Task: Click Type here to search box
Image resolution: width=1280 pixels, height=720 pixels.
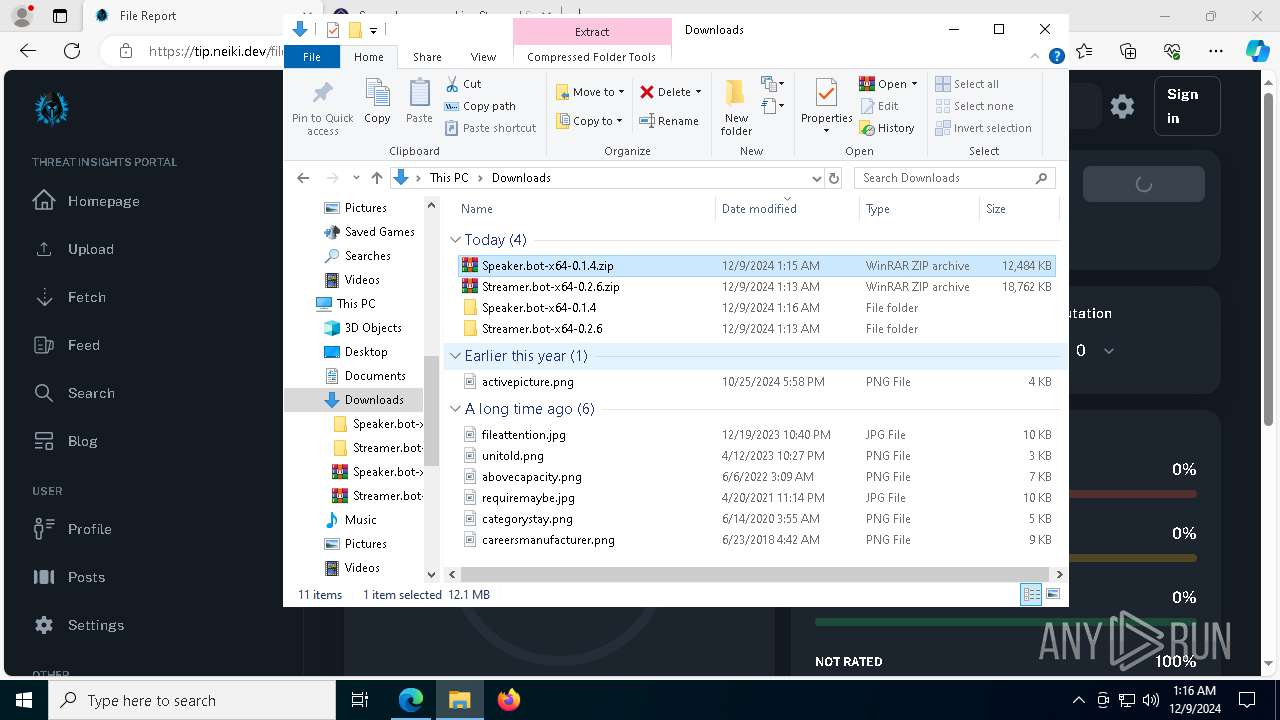Action: (192, 700)
